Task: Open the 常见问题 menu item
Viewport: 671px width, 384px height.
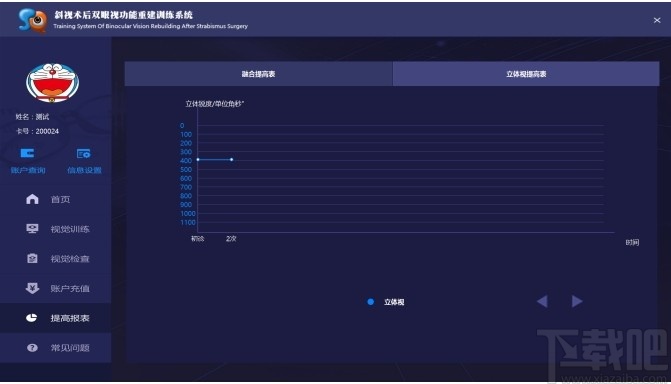Action: (x=56, y=348)
